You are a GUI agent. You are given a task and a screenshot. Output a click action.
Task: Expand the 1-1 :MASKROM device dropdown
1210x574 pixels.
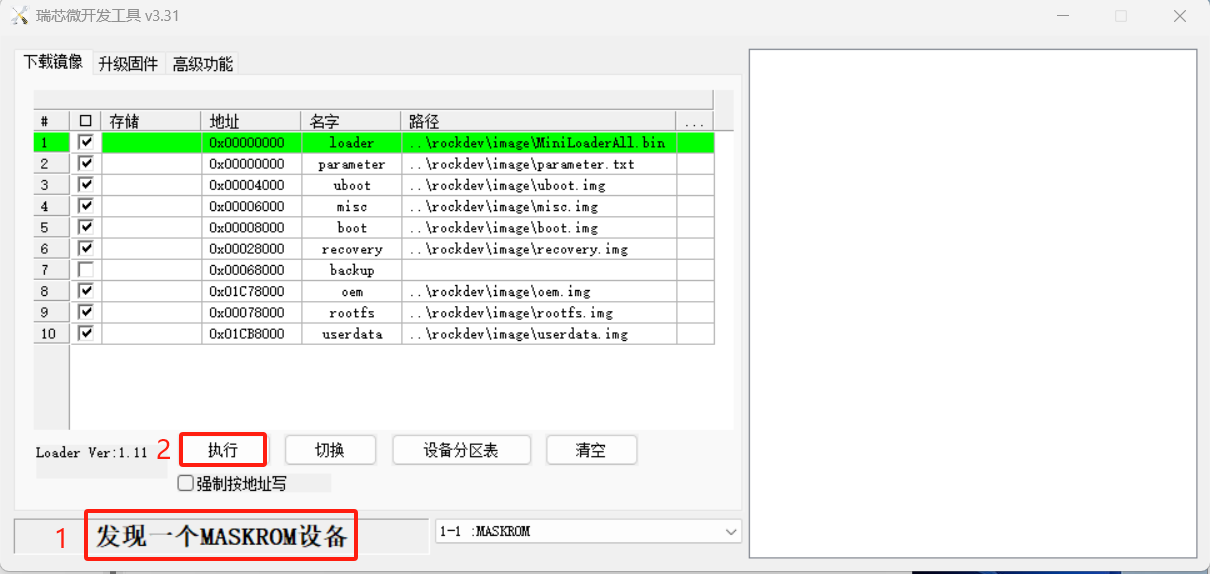(731, 531)
